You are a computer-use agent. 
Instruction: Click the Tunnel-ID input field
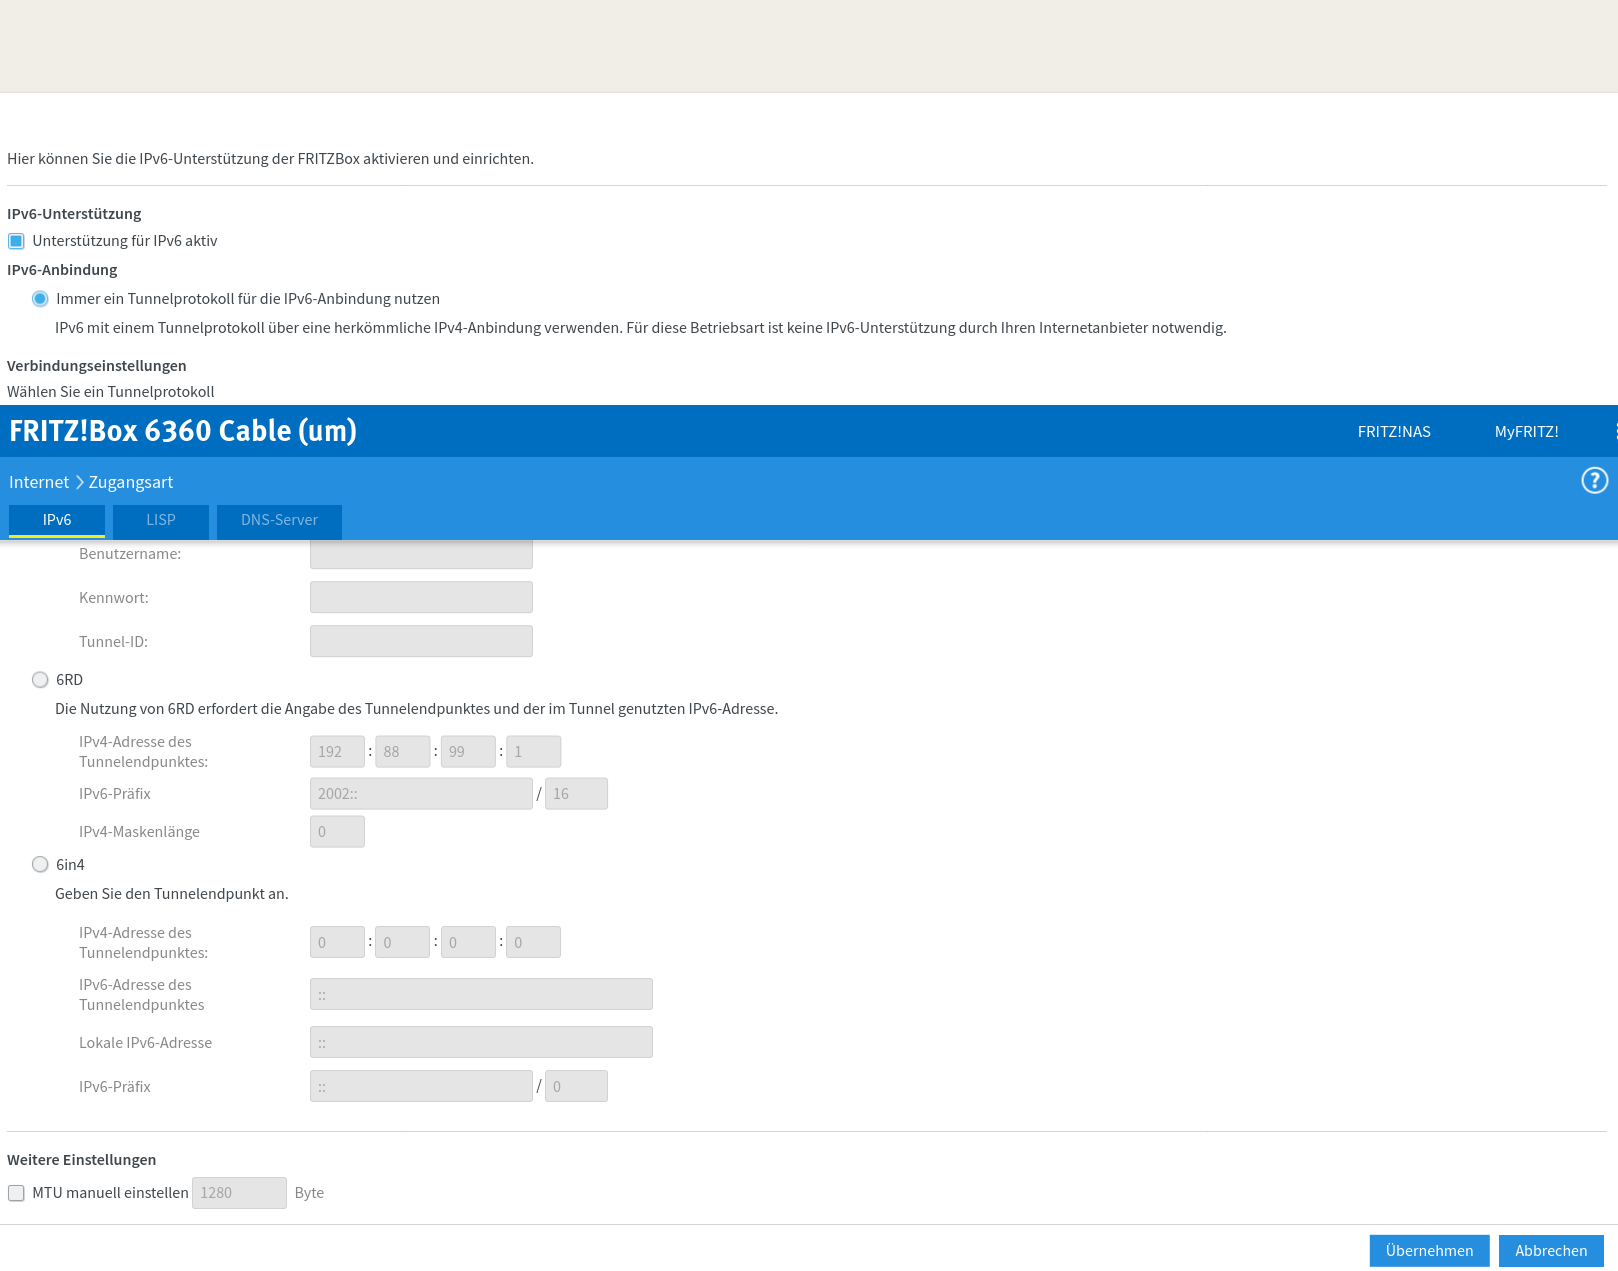tap(421, 642)
